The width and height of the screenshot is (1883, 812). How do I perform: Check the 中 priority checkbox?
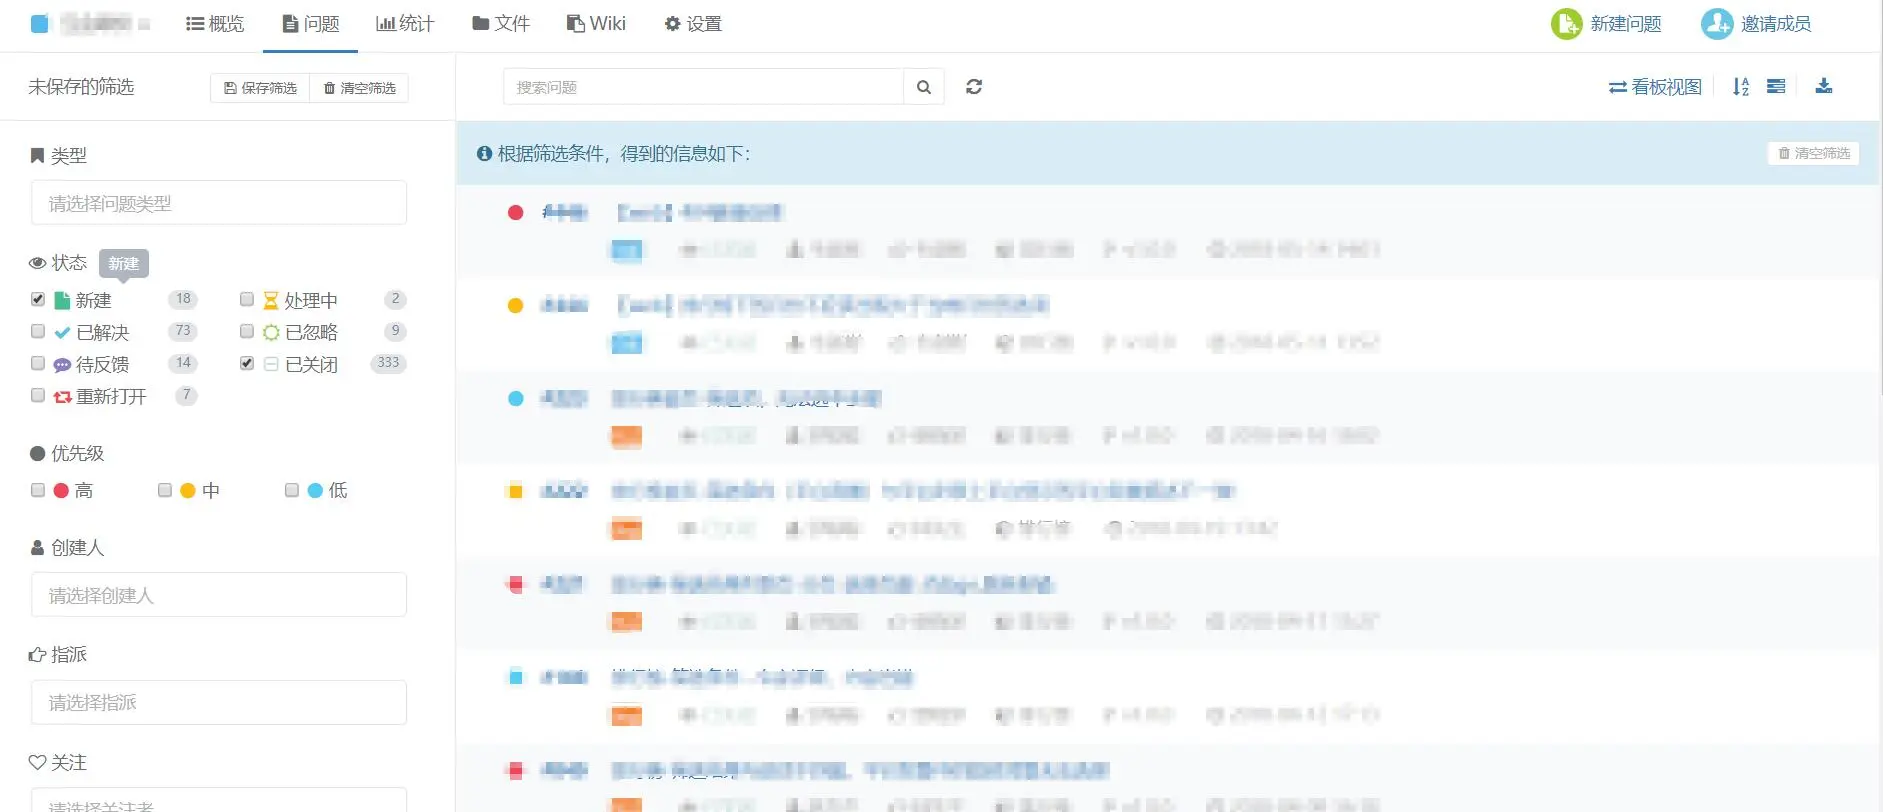[x=165, y=490]
